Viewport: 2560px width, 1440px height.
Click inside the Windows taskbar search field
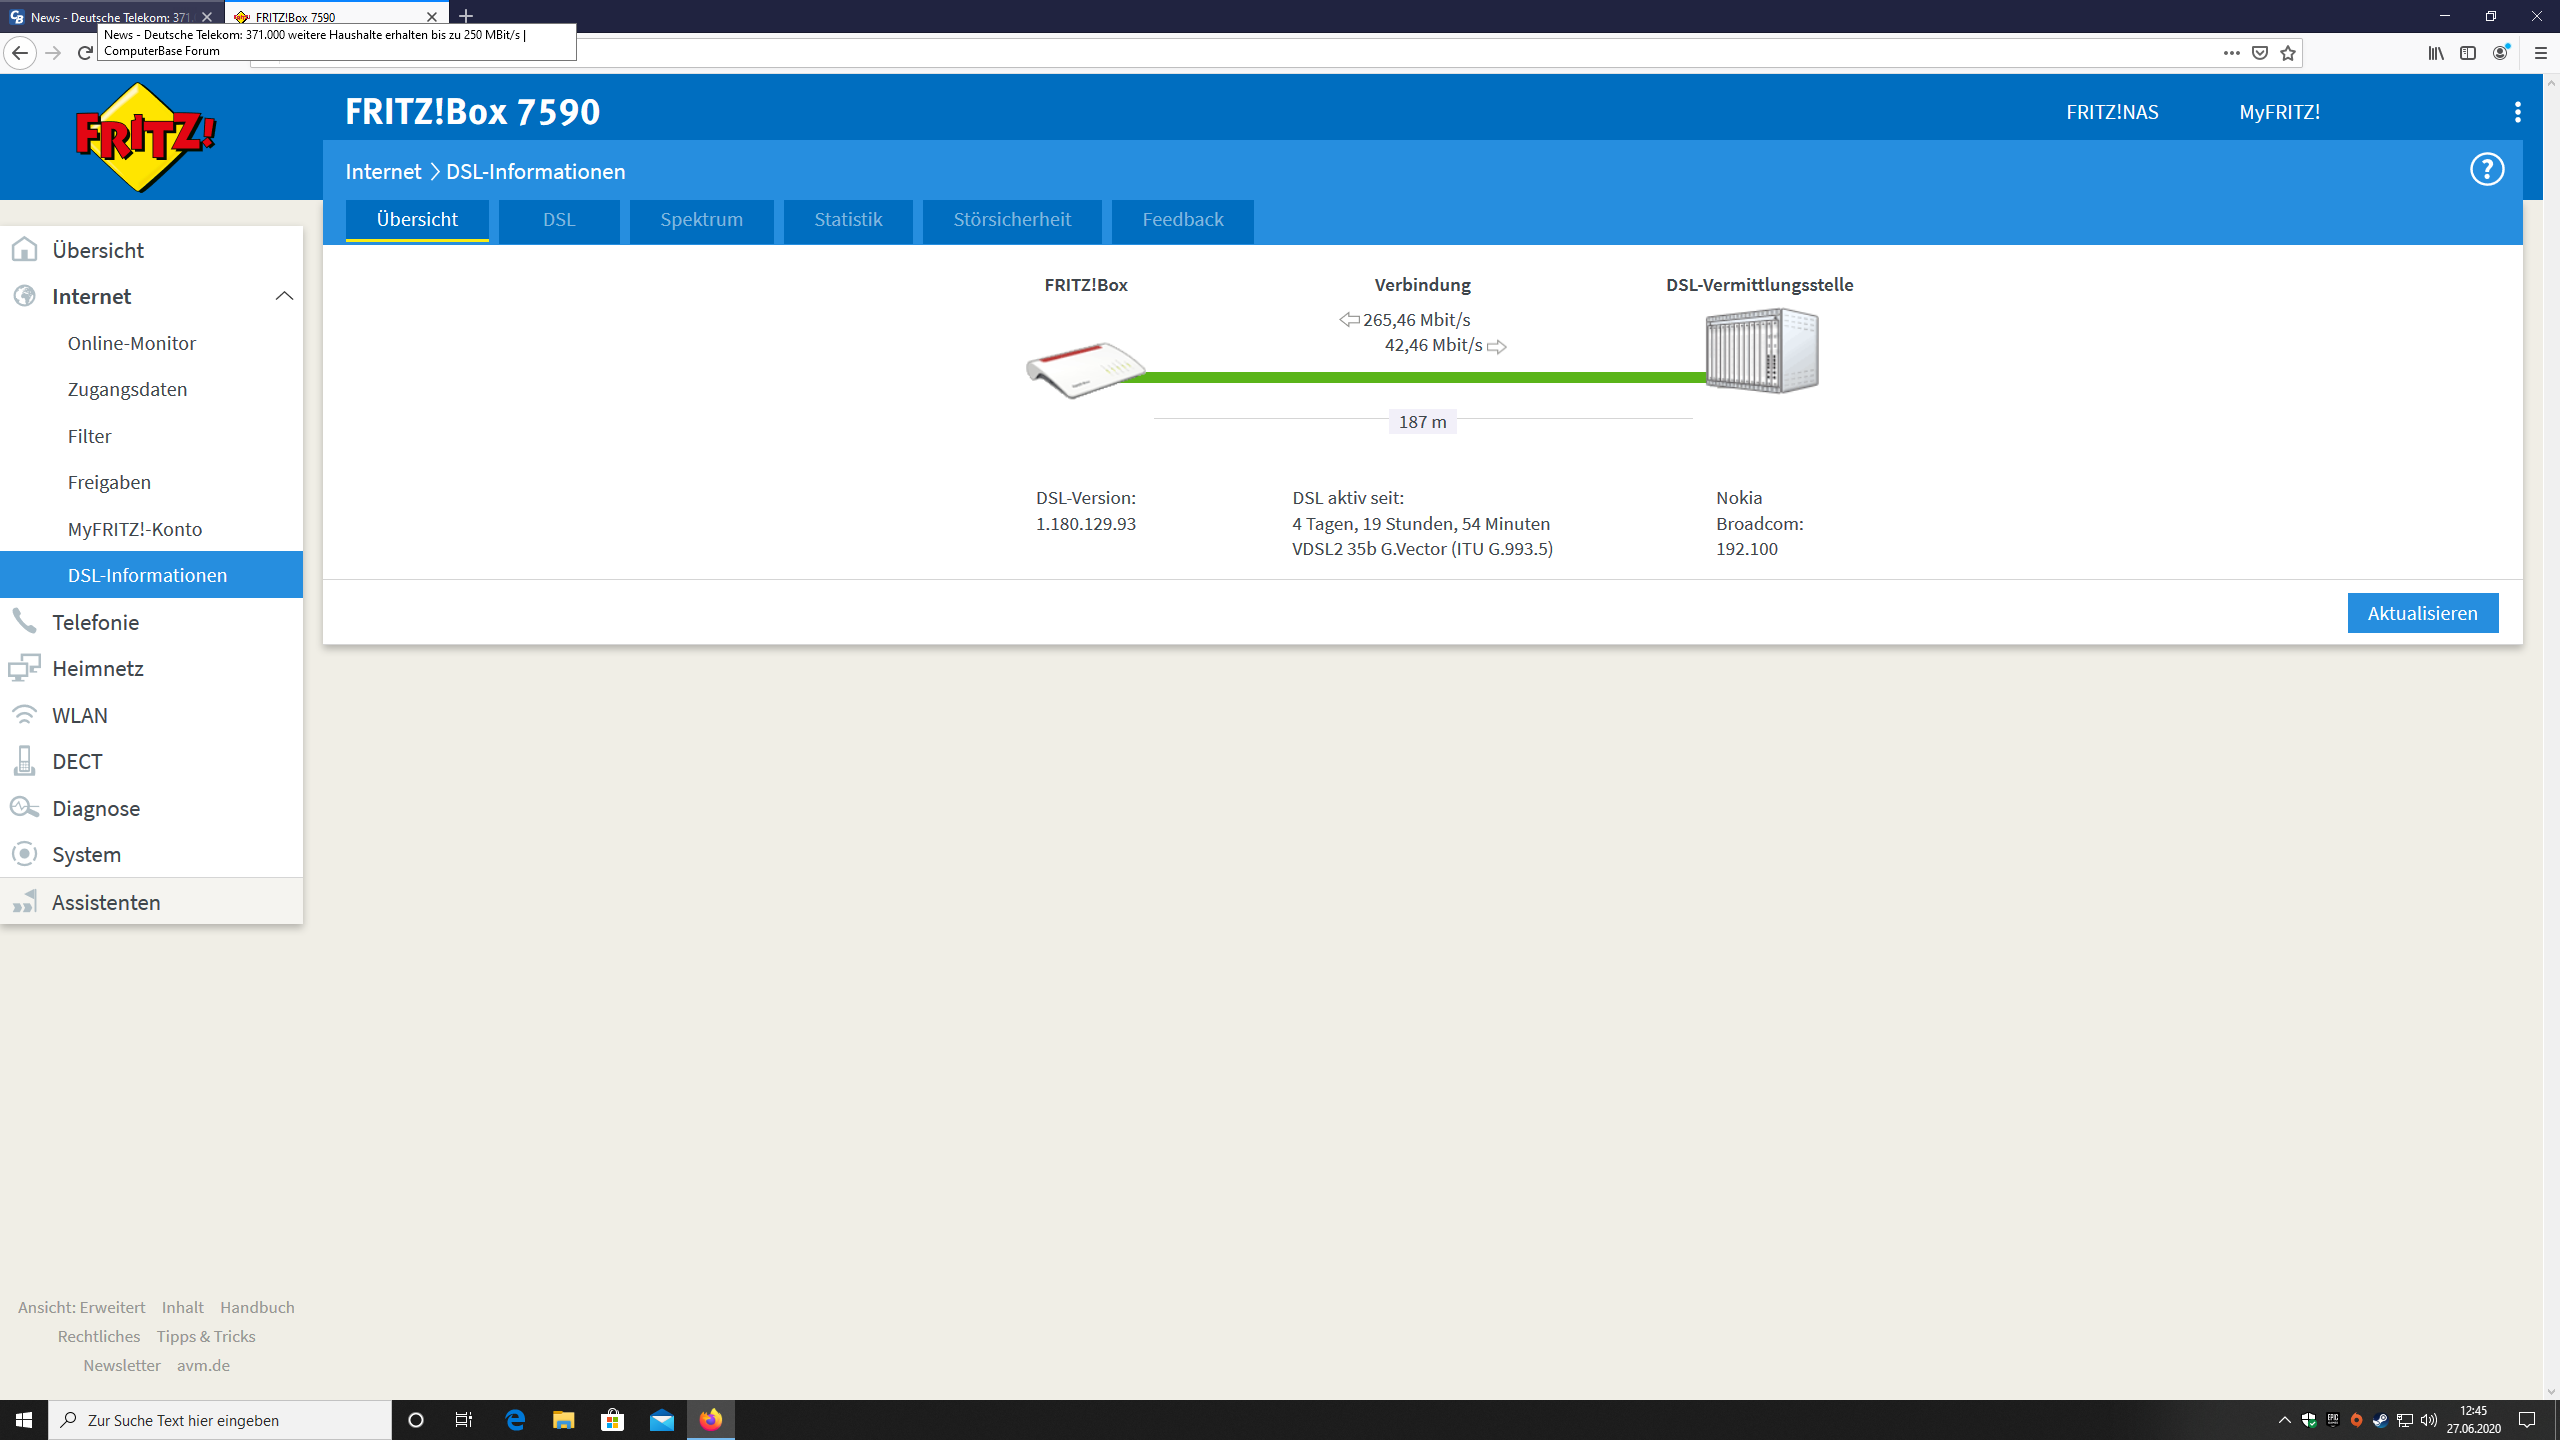(x=220, y=1419)
